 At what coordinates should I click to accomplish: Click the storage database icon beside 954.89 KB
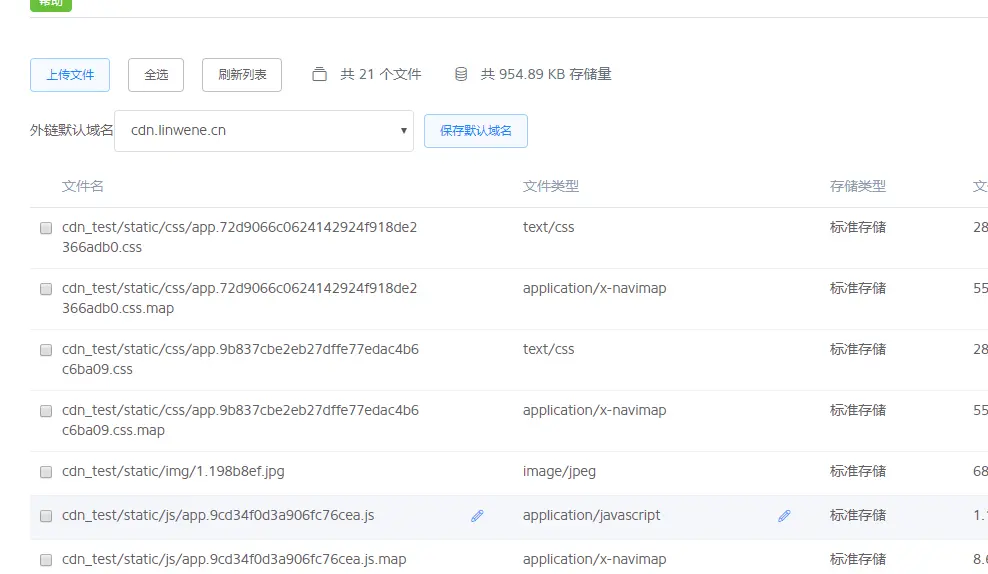tap(461, 74)
